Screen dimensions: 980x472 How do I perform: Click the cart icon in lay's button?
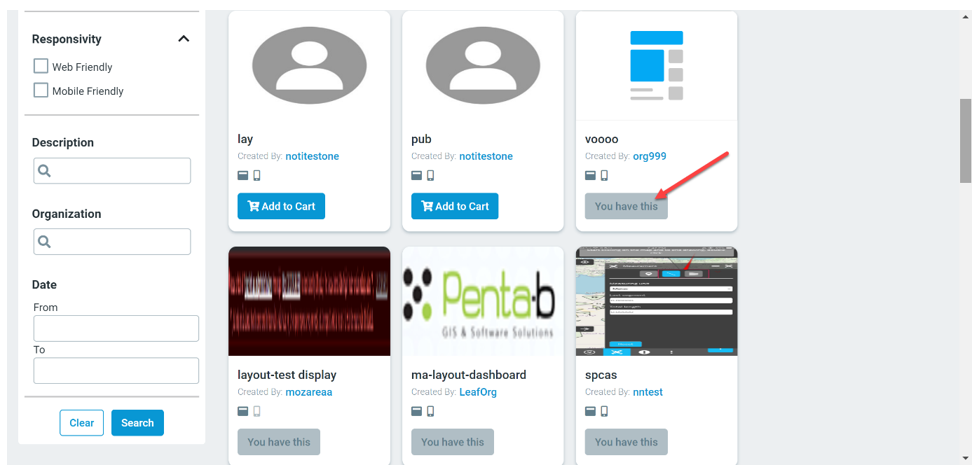coord(253,206)
